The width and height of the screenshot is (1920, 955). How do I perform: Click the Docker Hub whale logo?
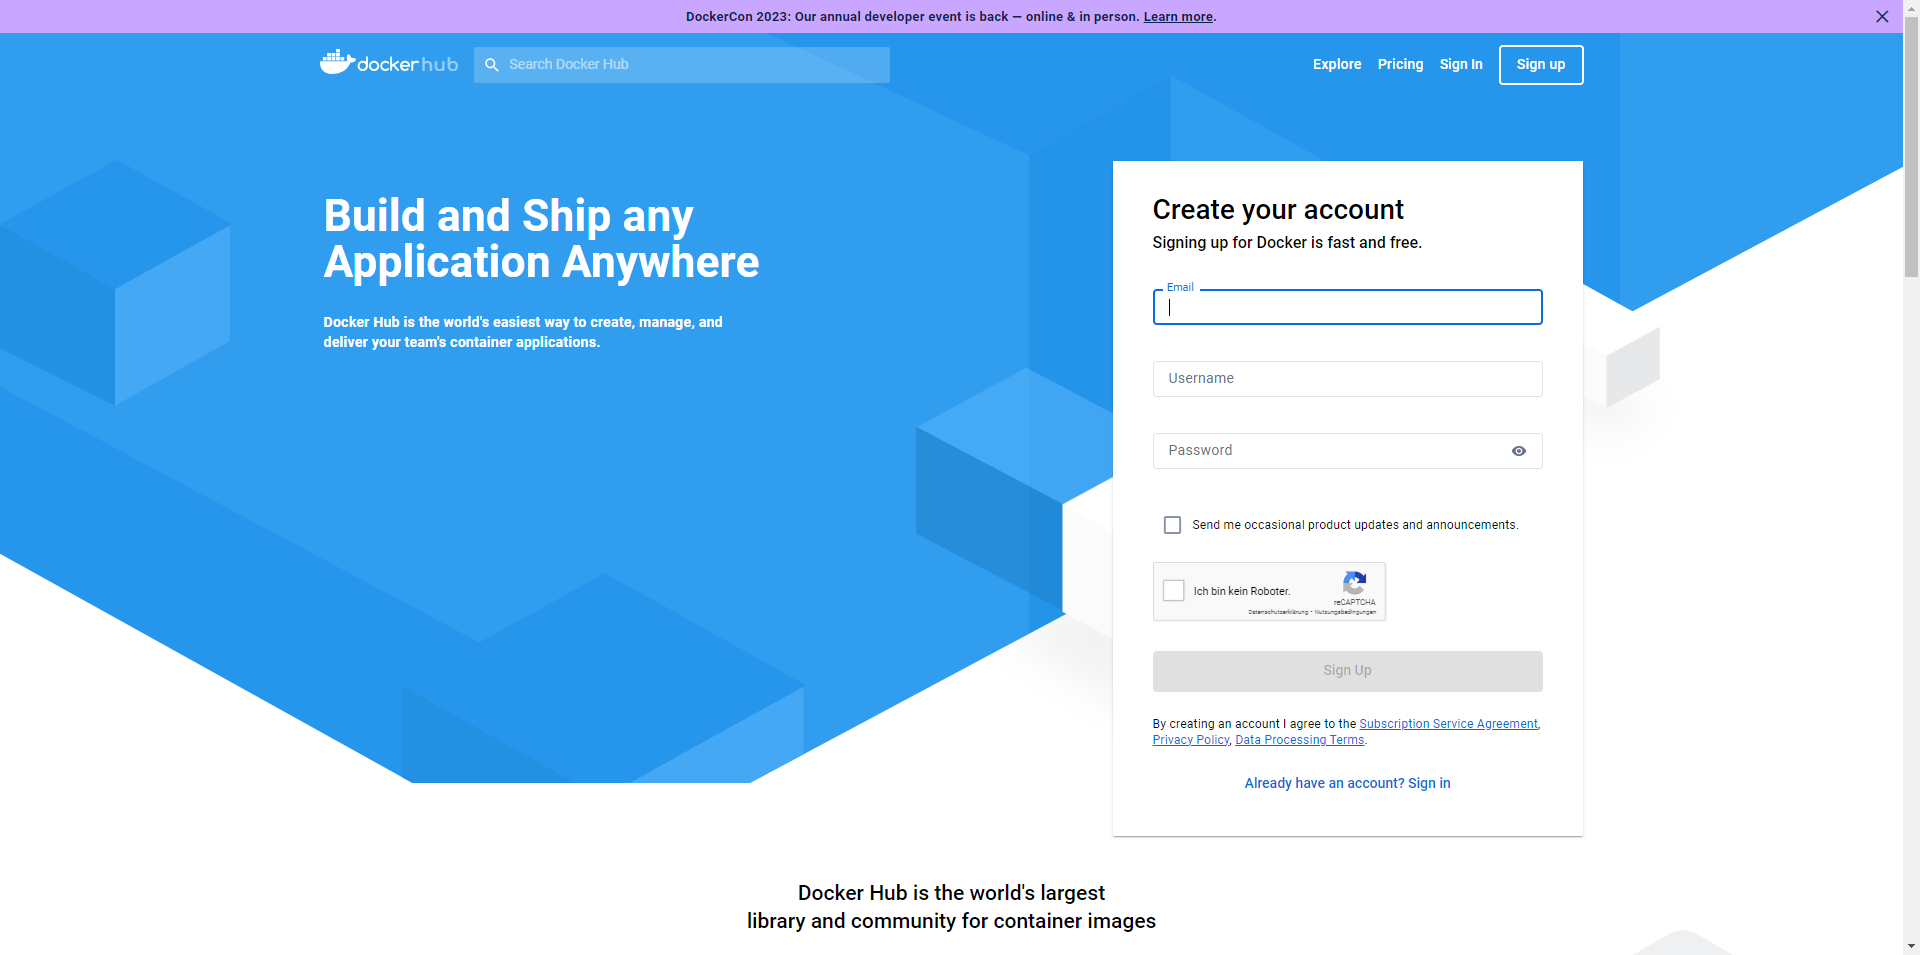[389, 63]
